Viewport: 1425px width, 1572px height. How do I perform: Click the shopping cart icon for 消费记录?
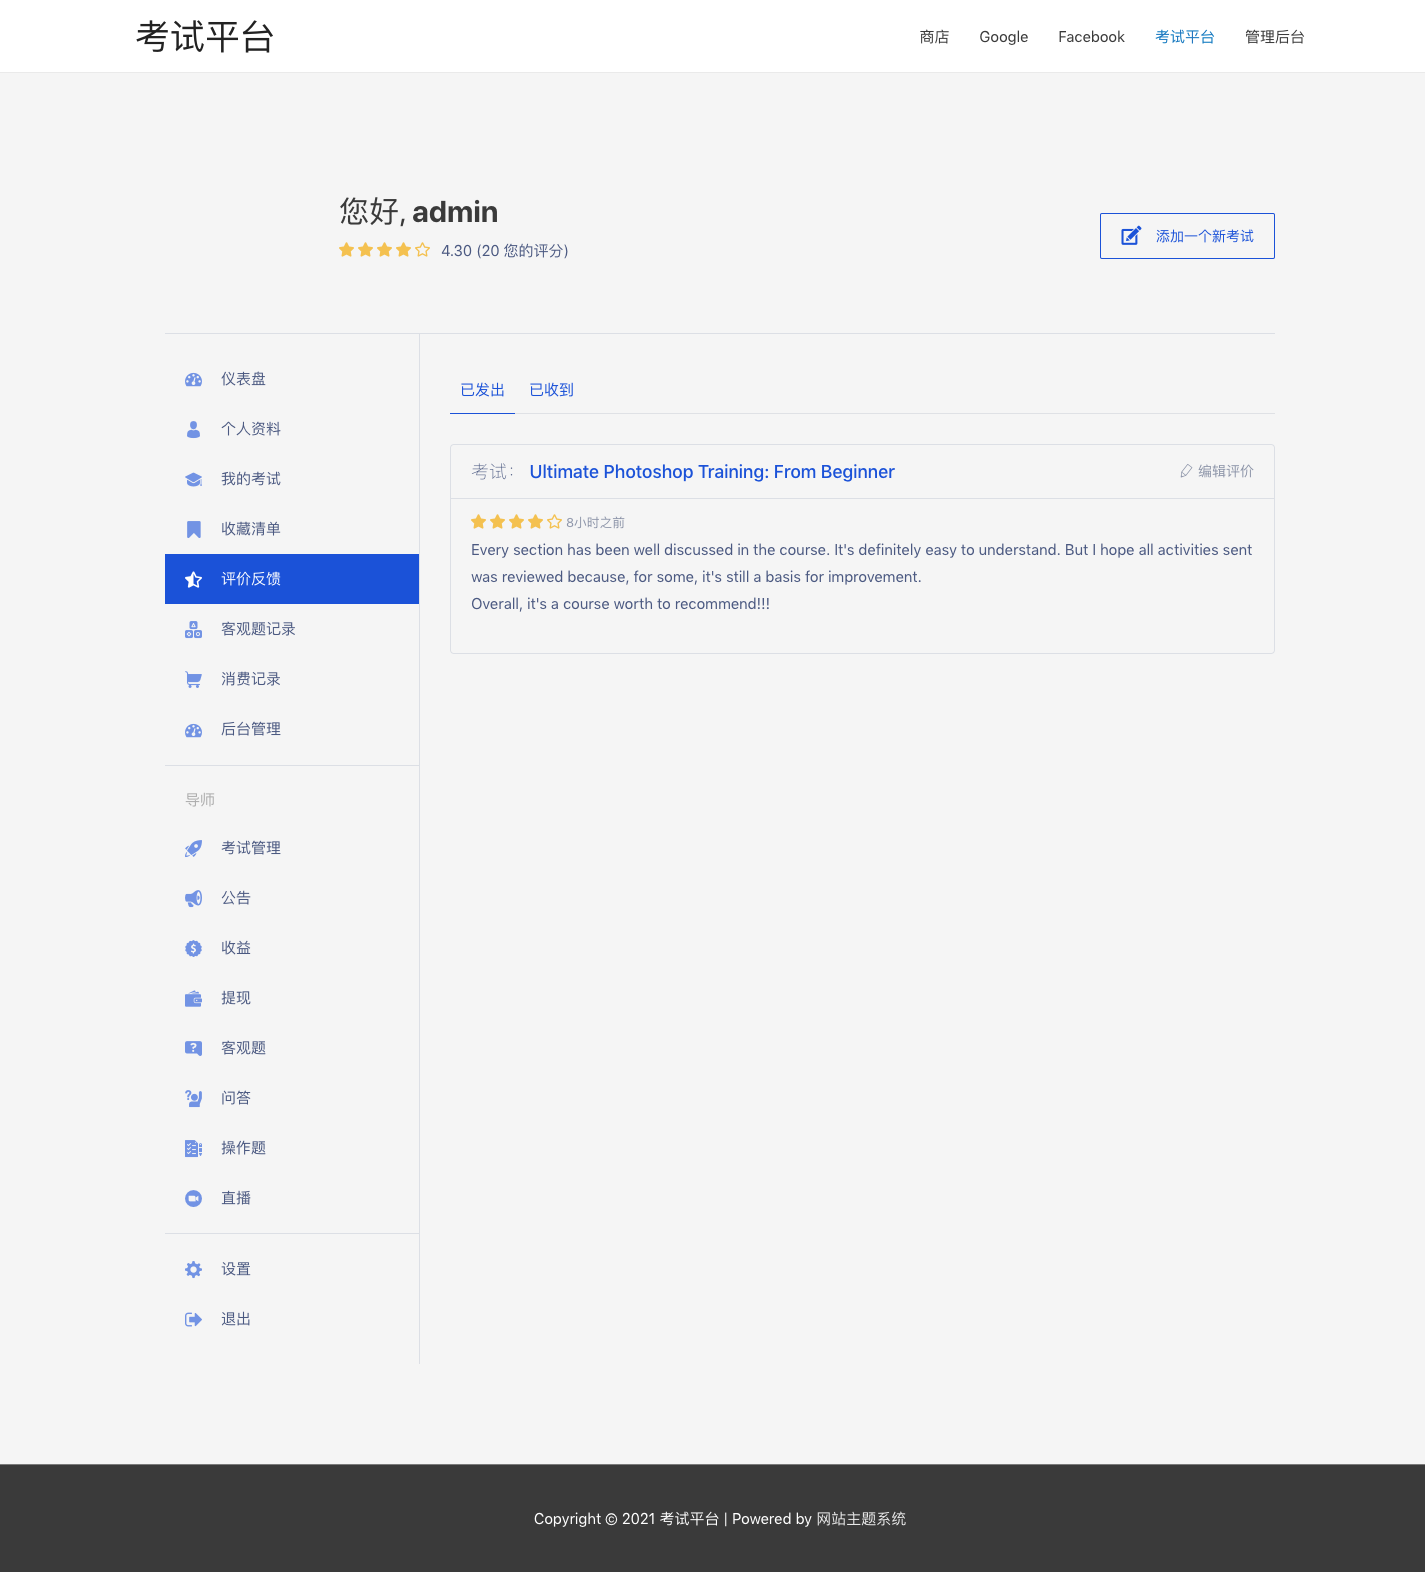[x=194, y=679]
